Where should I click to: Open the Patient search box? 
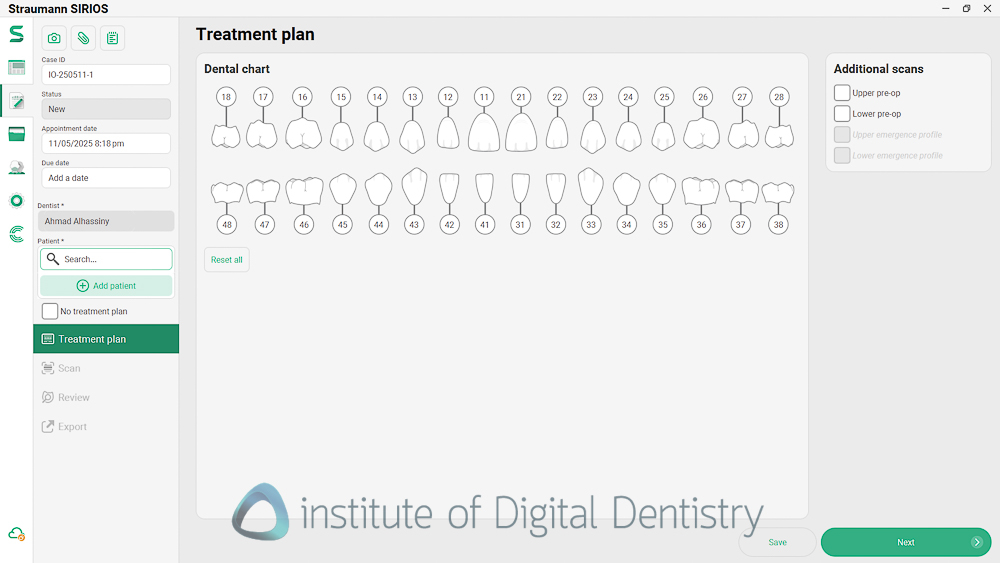point(106,259)
